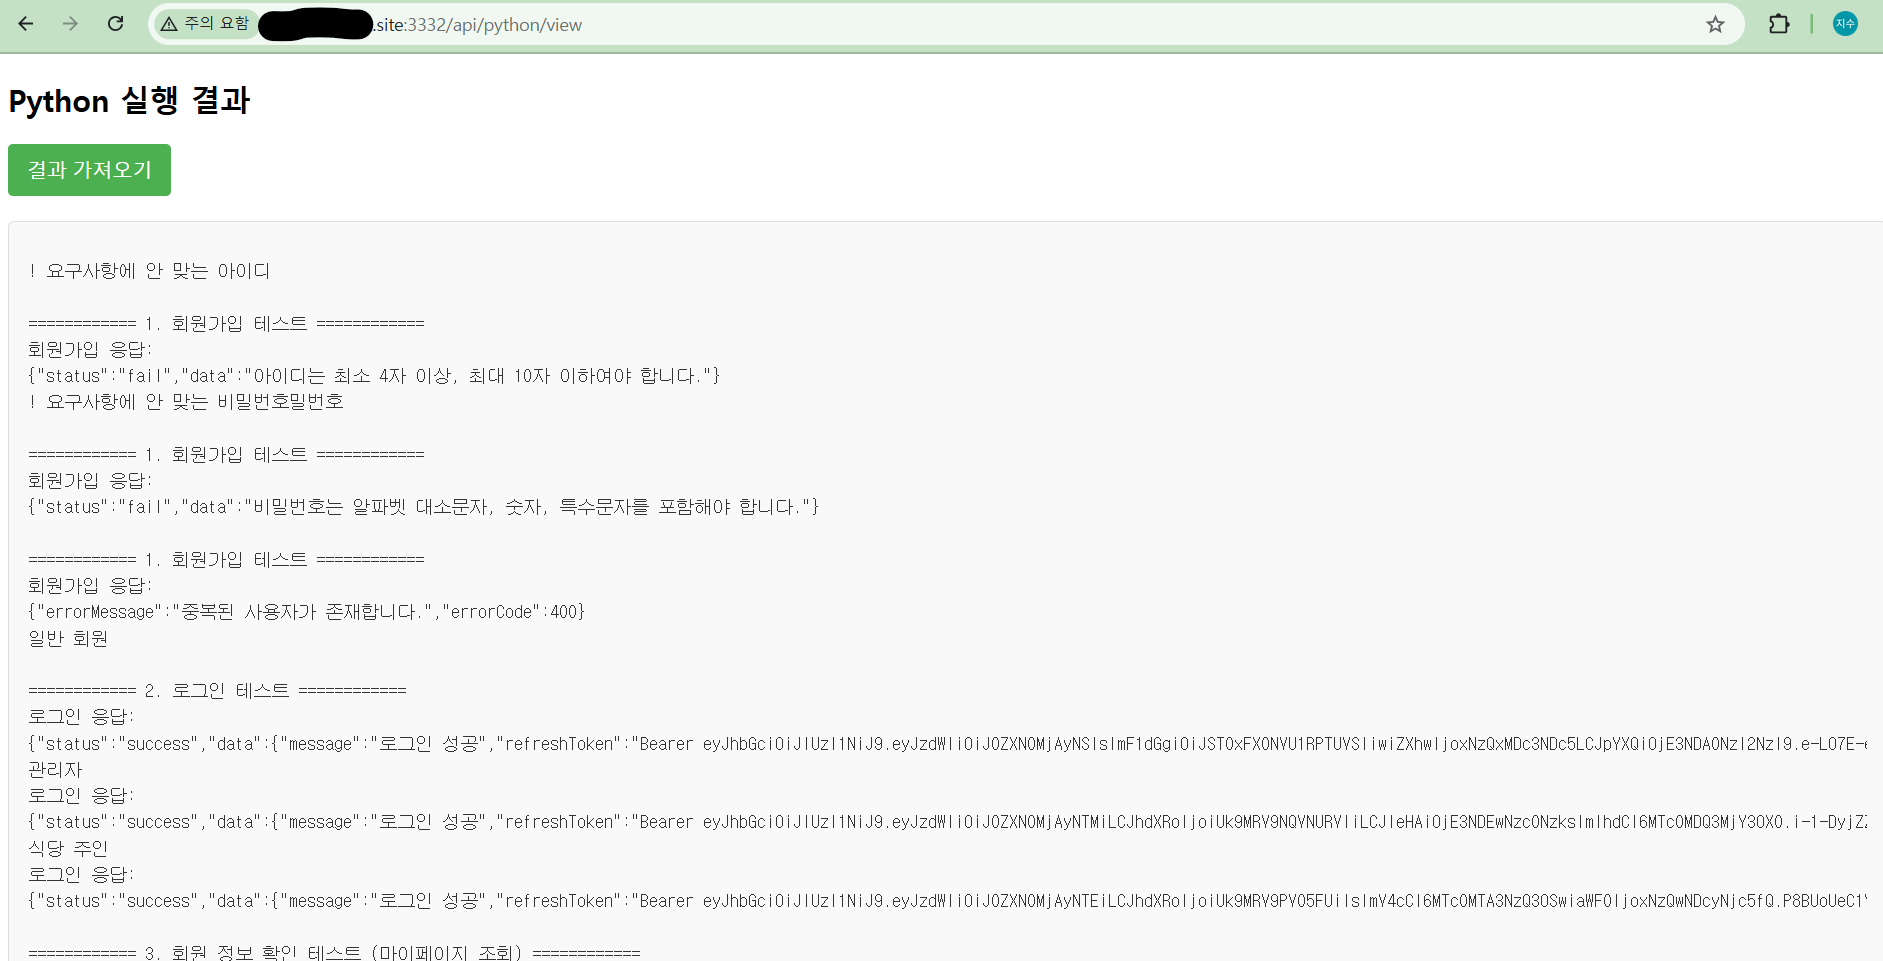The height and width of the screenshot is (961, 1883).
Task: Click the Python 실행 결과 heading
Action: point(129,101)
